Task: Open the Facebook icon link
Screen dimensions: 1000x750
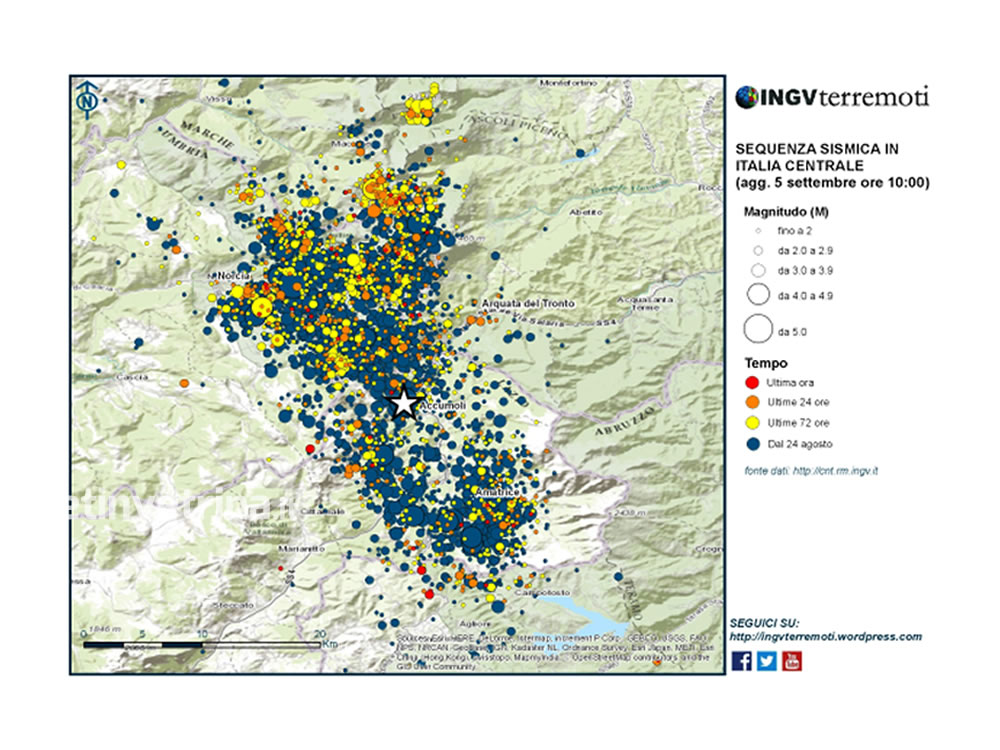Action: [x=742, y=661]
